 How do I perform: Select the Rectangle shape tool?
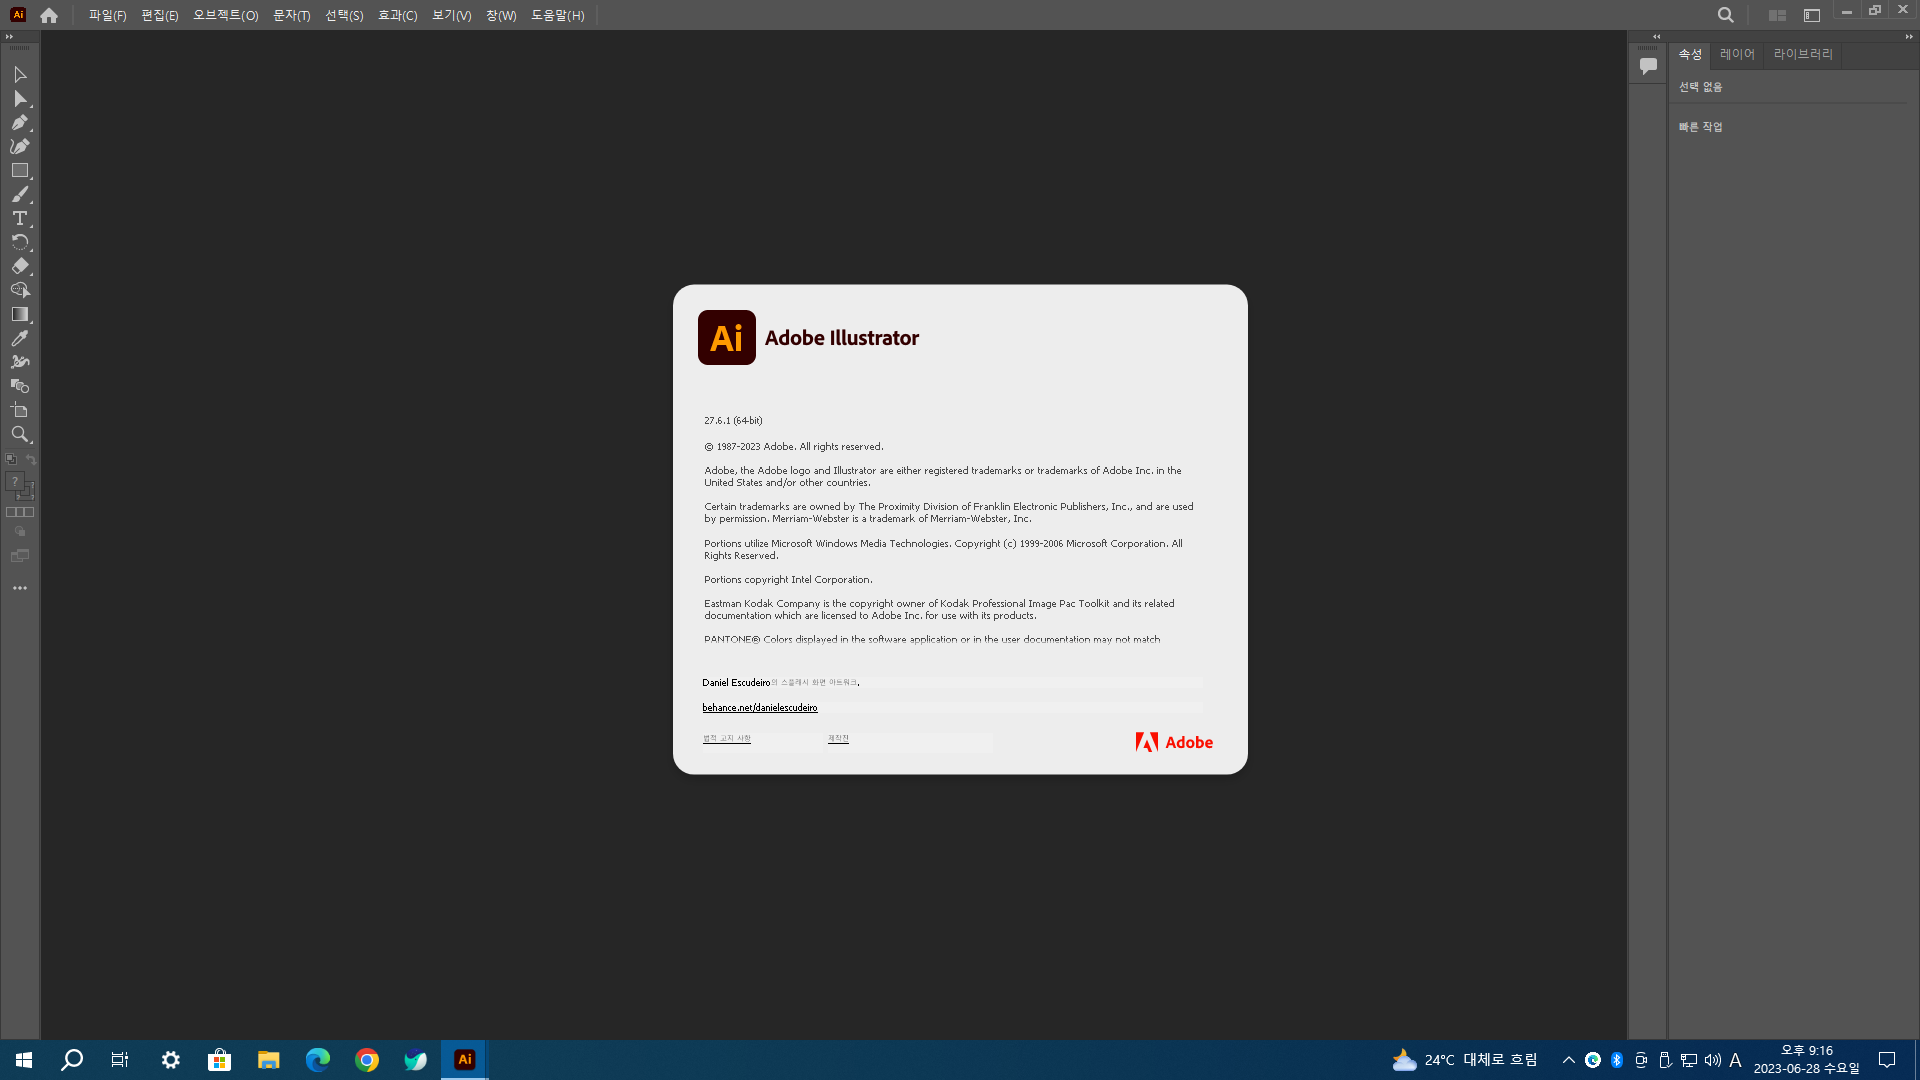(19, 171)
